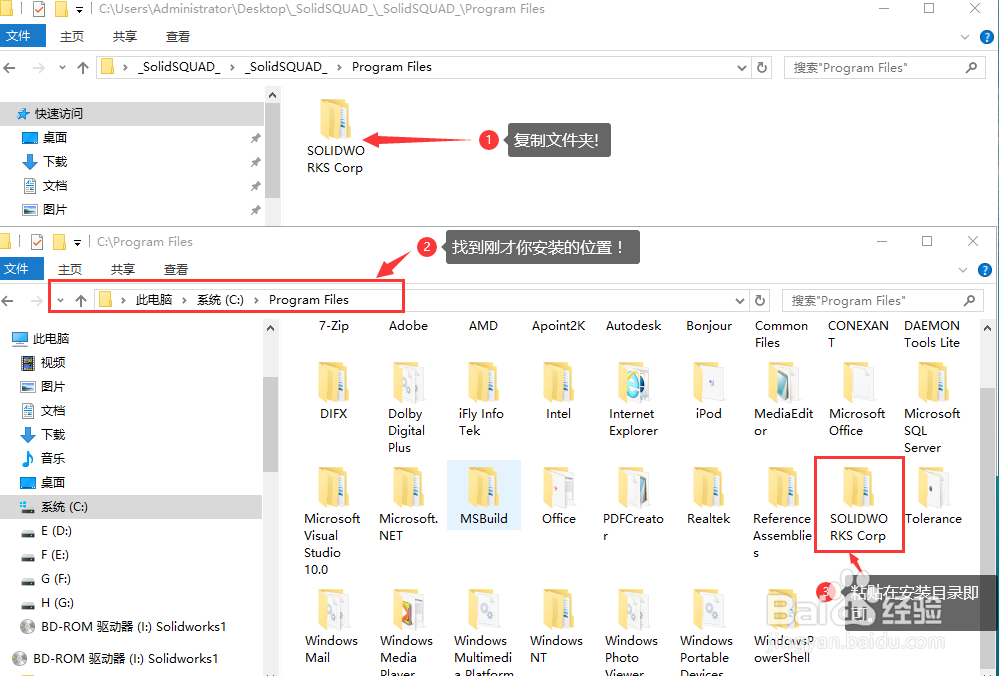Screen dimensions: 999x676
Task: Select SOLIDWORKS Corp folder in lower window
Action: coord(859,504)
